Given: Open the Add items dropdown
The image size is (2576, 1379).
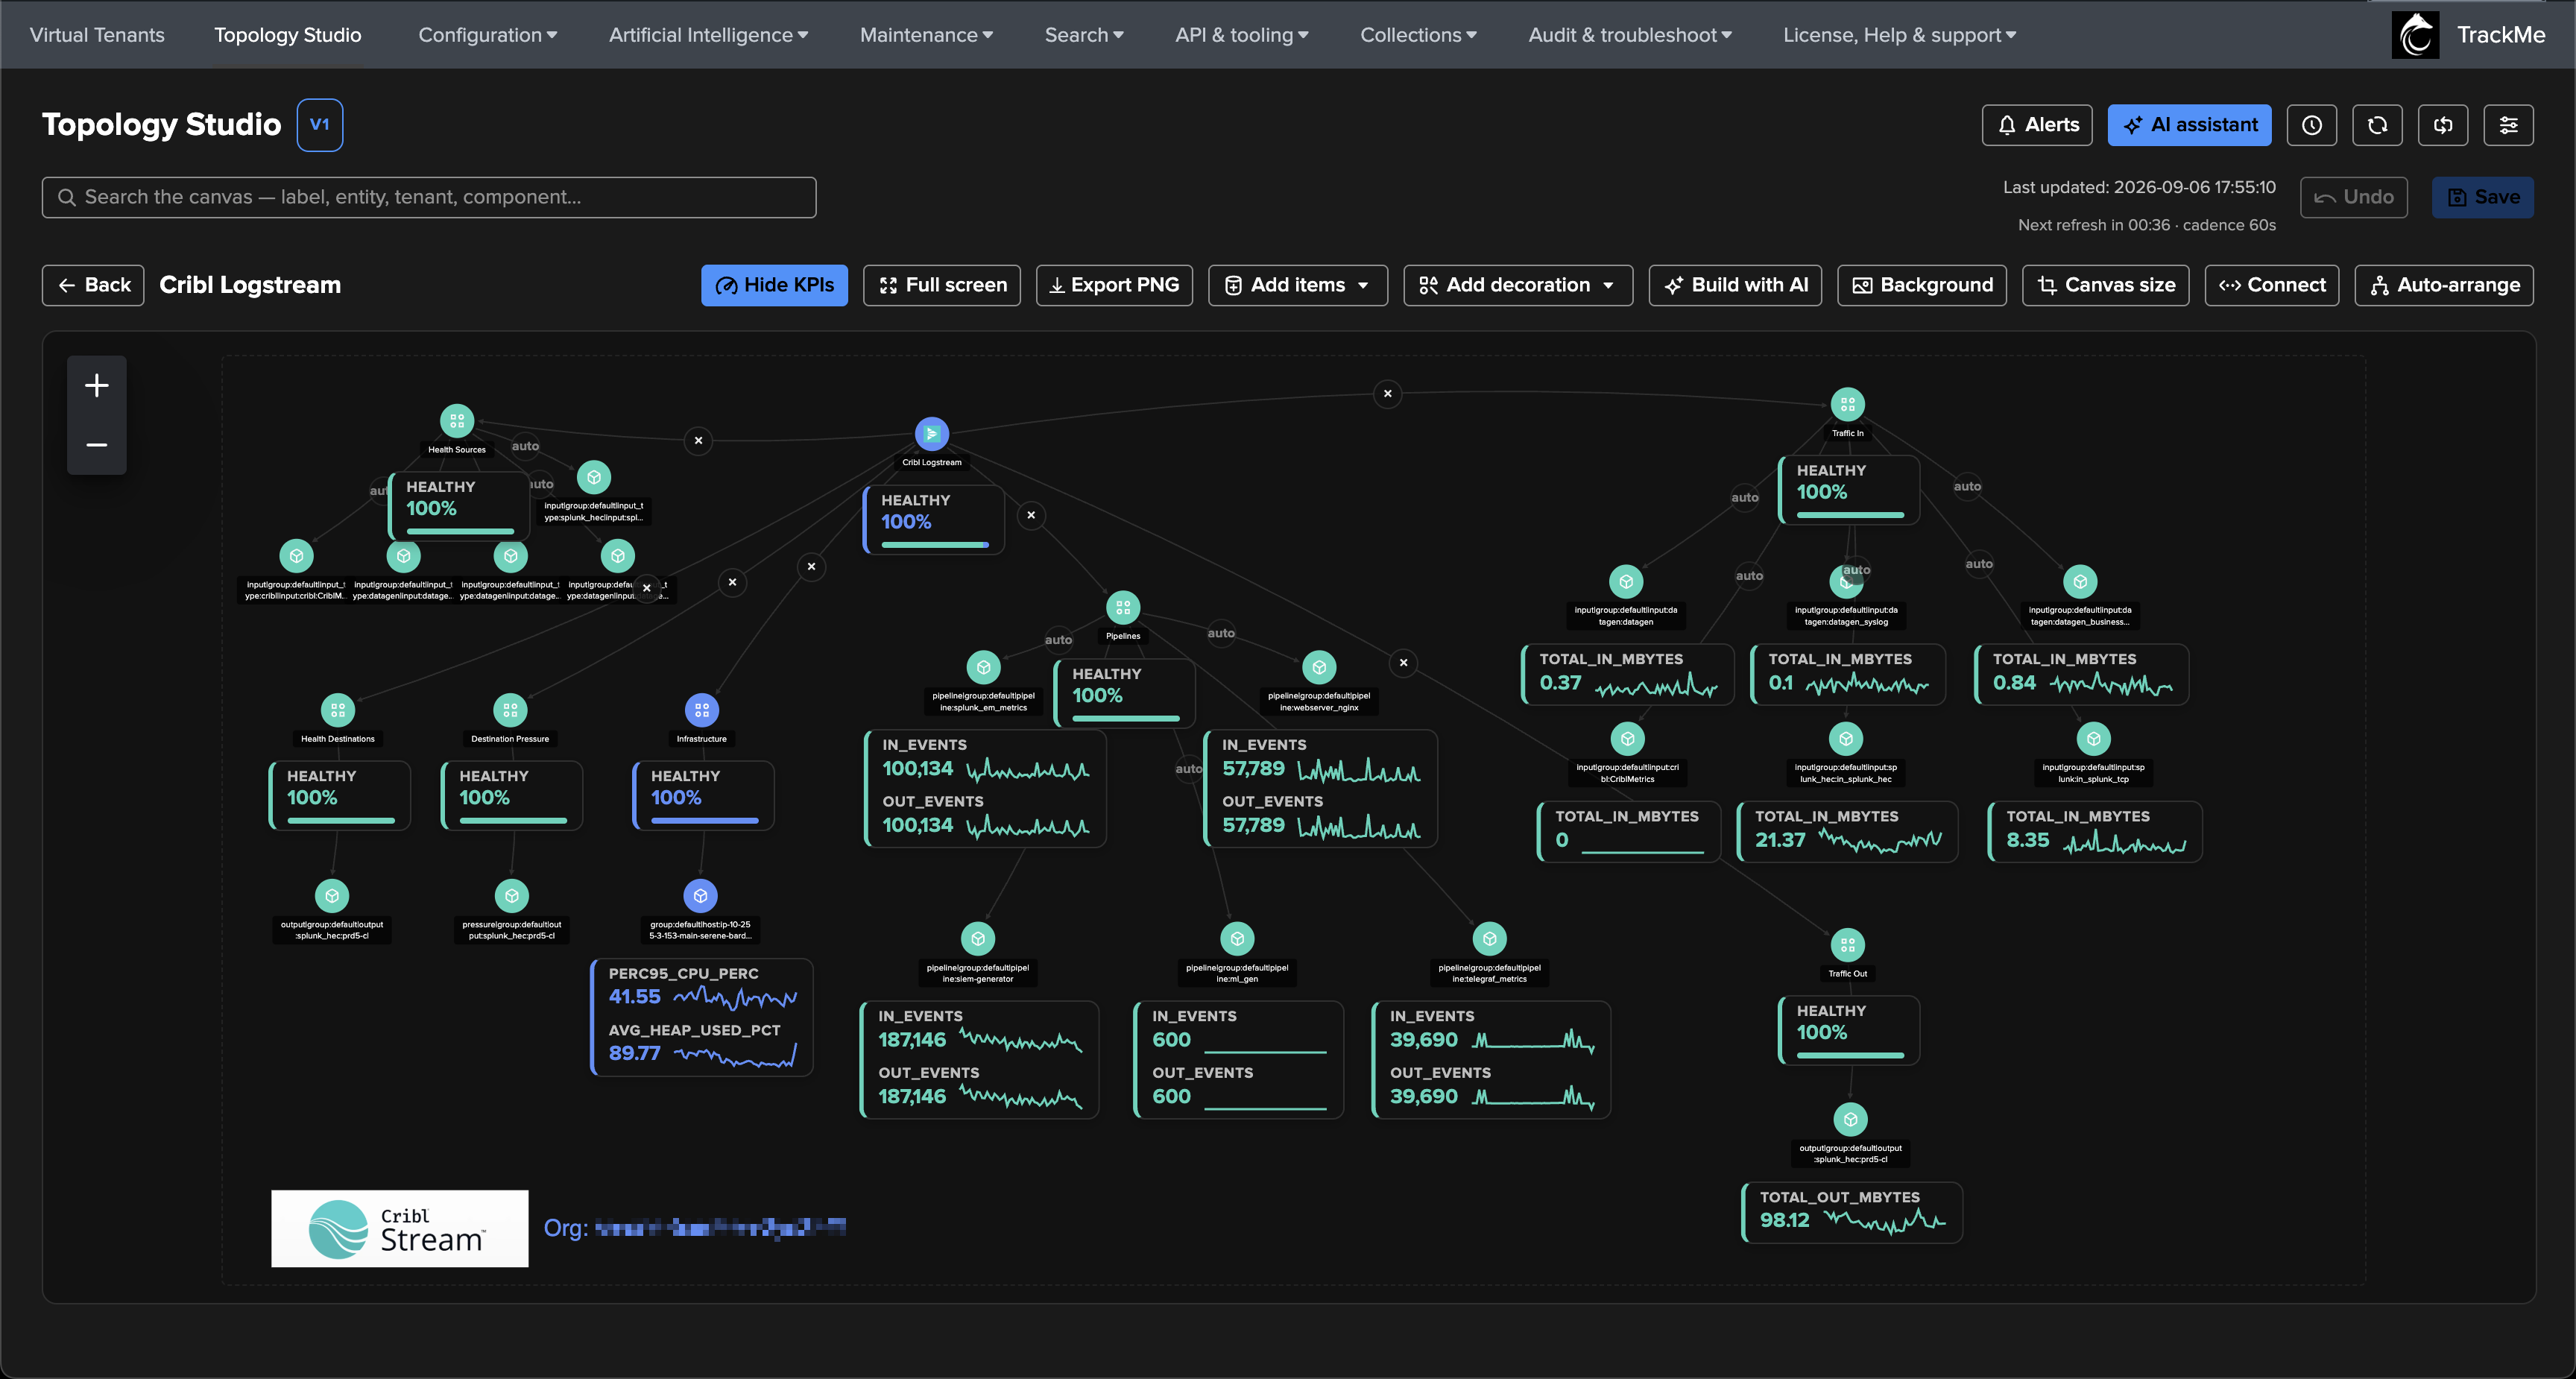Looking at the screenshot, I should 1297,285.
